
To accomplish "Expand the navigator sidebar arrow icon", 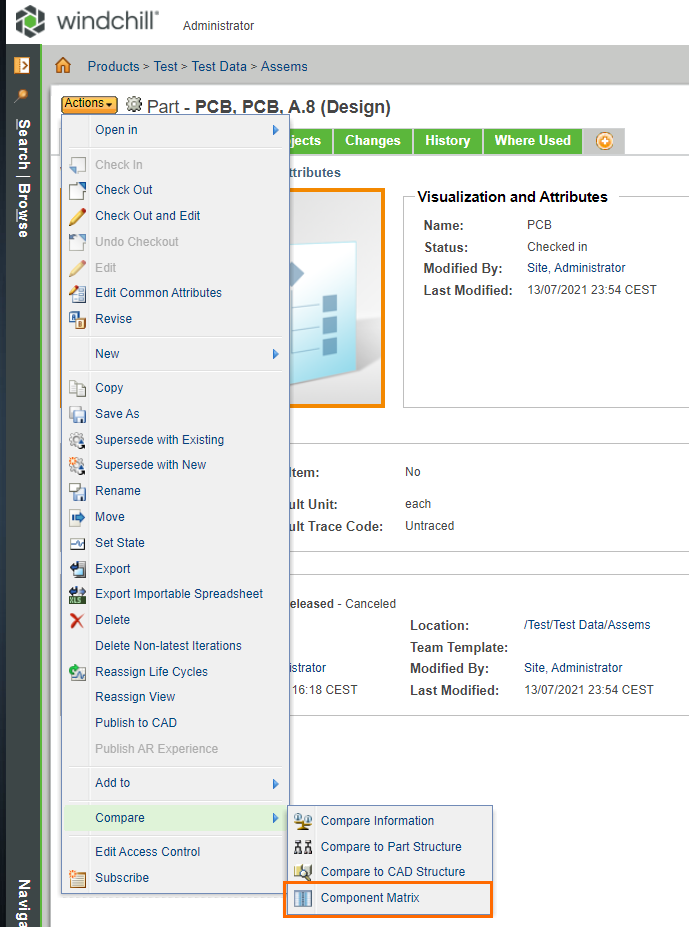I will [x=22, y=65].
